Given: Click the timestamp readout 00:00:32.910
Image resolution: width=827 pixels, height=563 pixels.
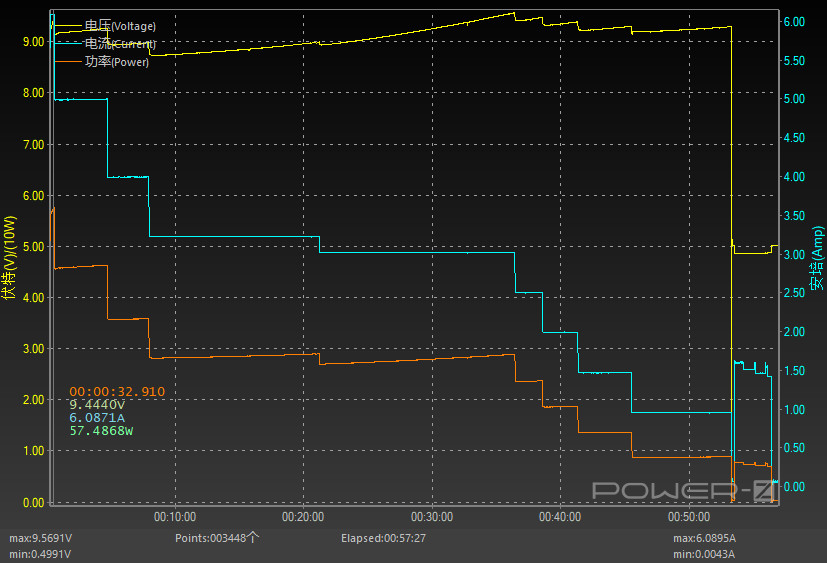Looking at the screenshot, I should click(117, 392).
